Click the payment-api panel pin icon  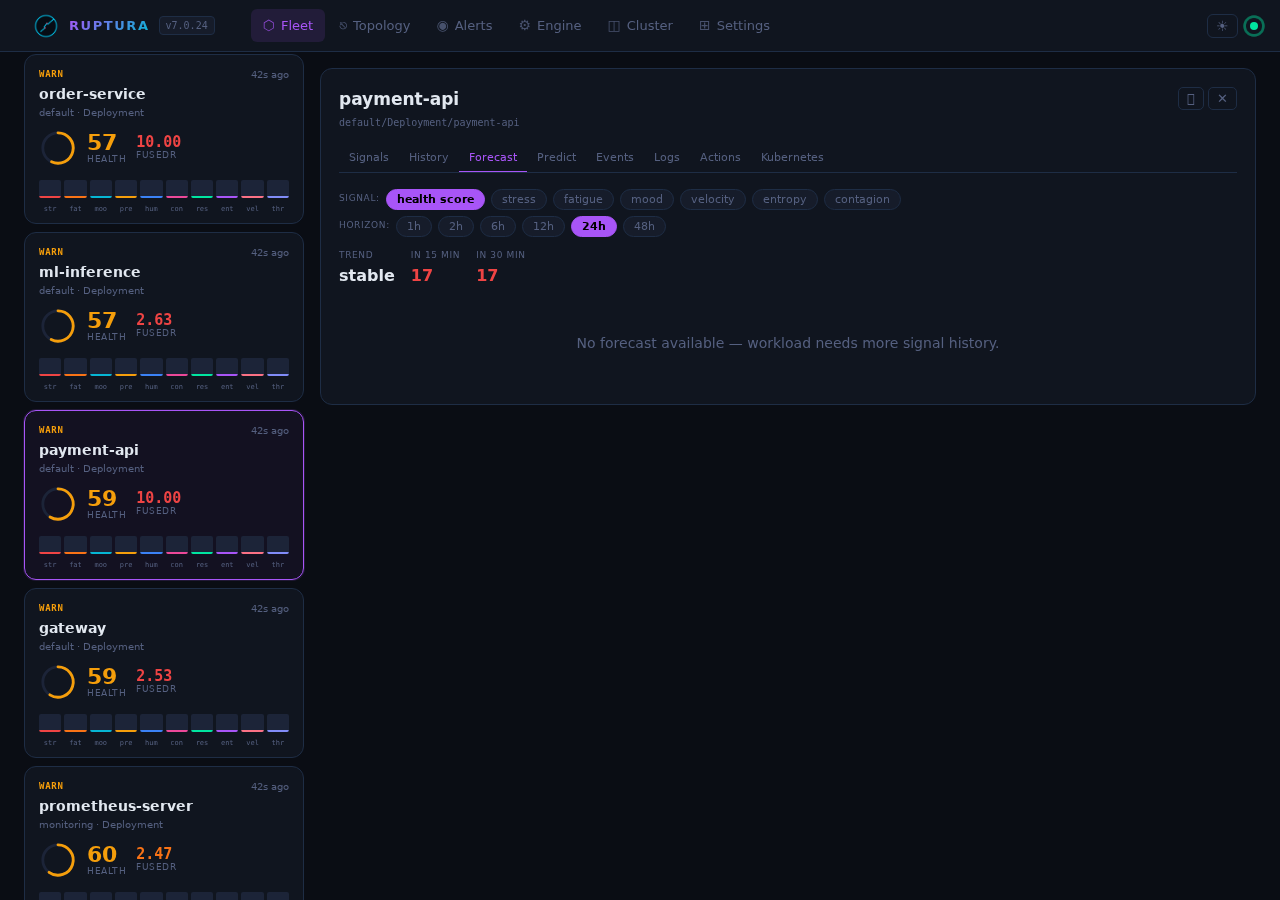(1191, 98)
